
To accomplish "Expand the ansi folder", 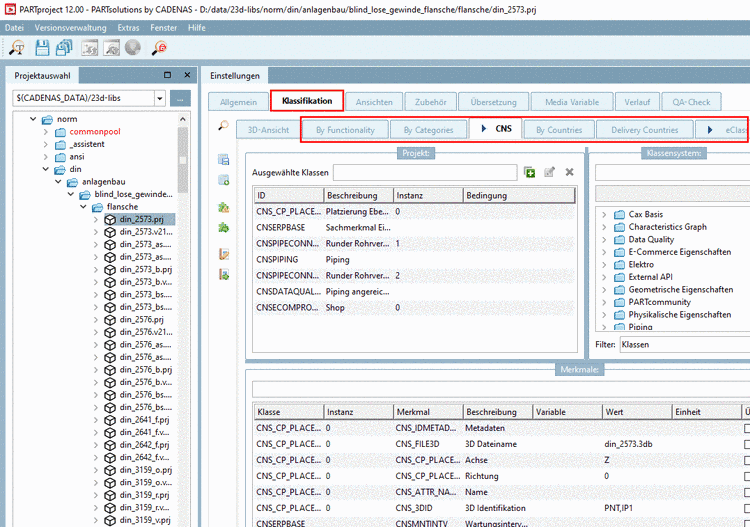I will coord(45,157).
